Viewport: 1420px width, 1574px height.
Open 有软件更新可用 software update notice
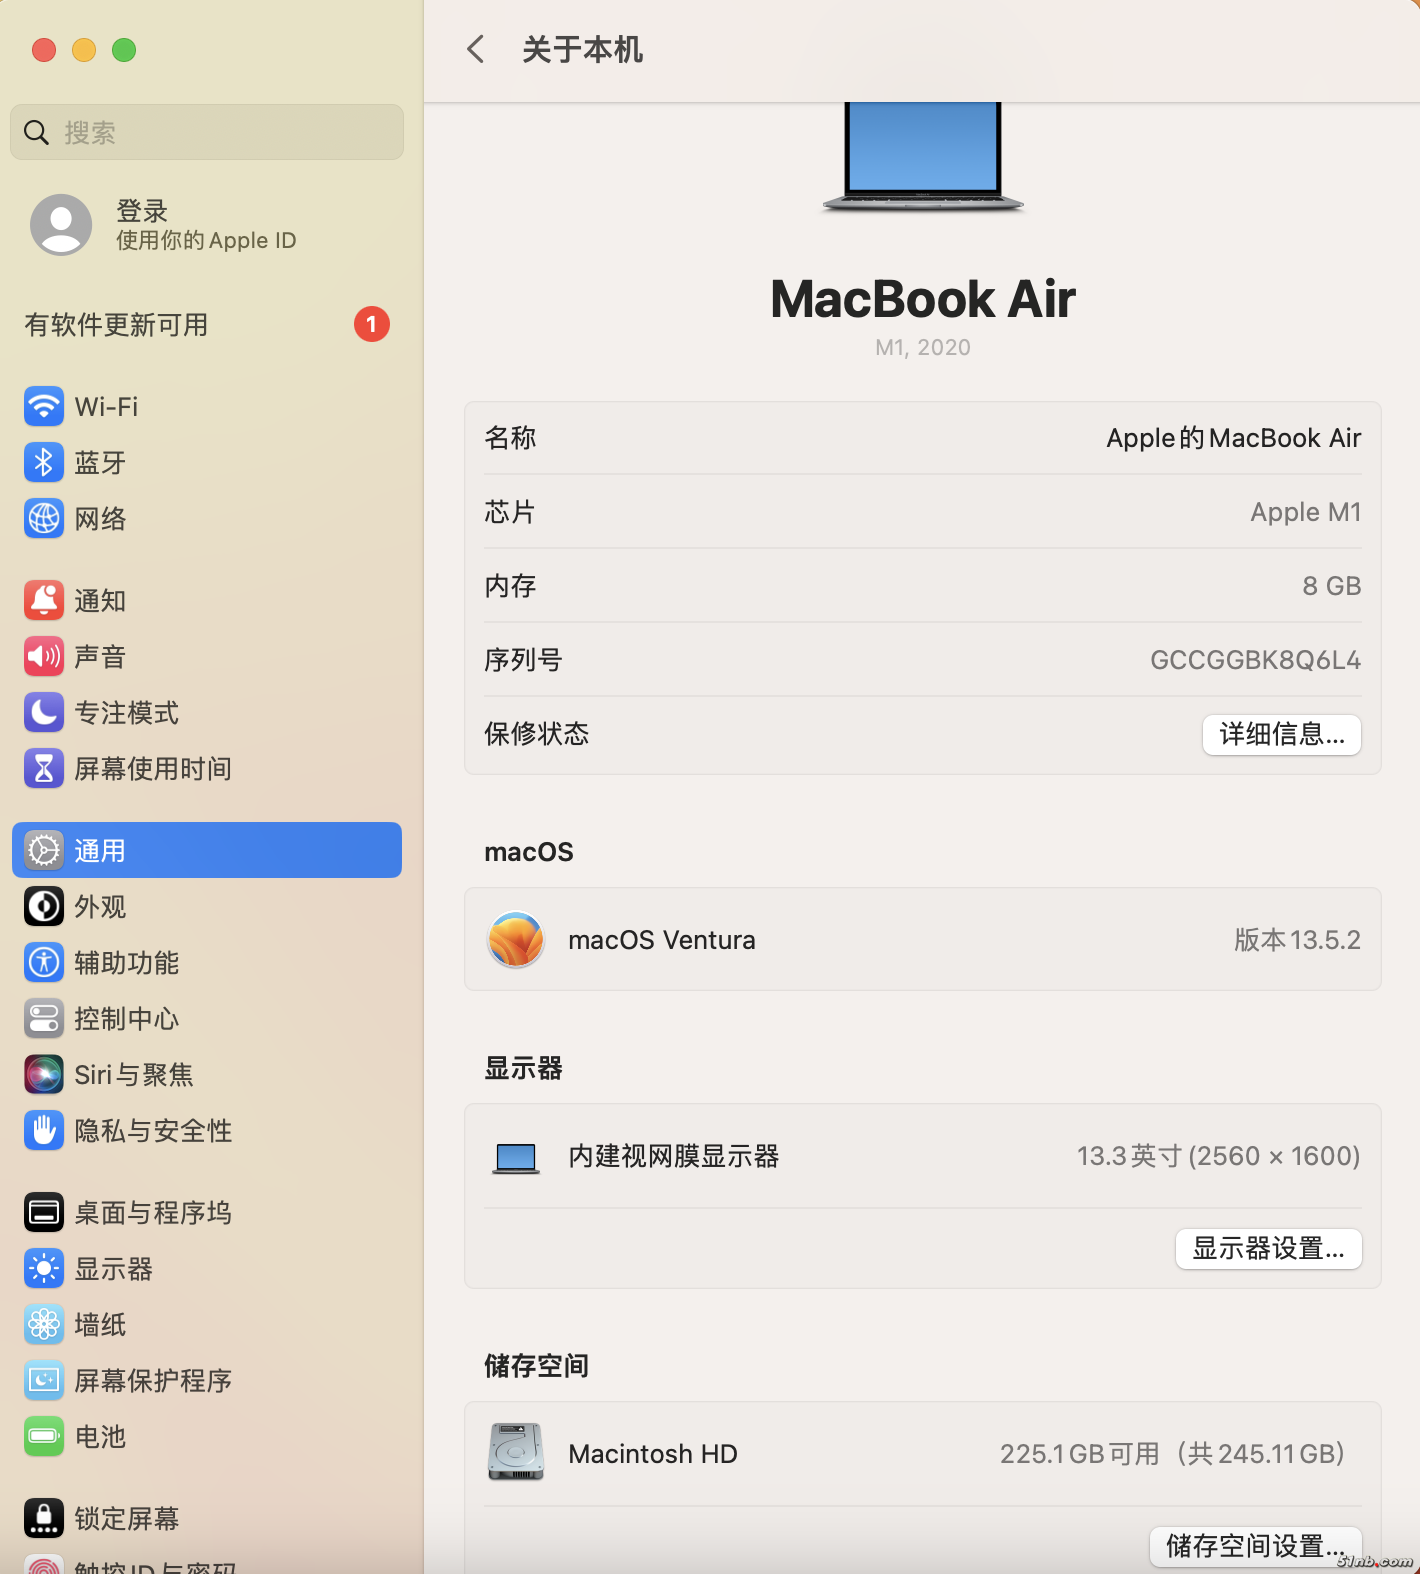(x=207, y=324)
